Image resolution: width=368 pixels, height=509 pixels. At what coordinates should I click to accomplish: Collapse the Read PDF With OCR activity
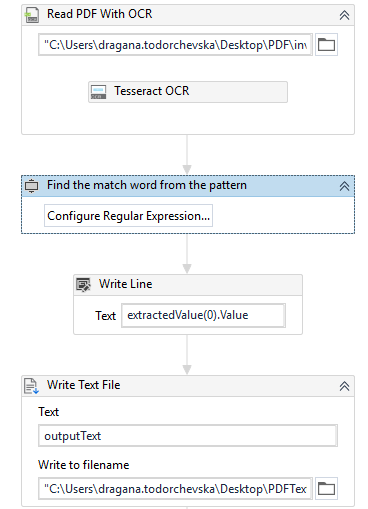[344, 15]
